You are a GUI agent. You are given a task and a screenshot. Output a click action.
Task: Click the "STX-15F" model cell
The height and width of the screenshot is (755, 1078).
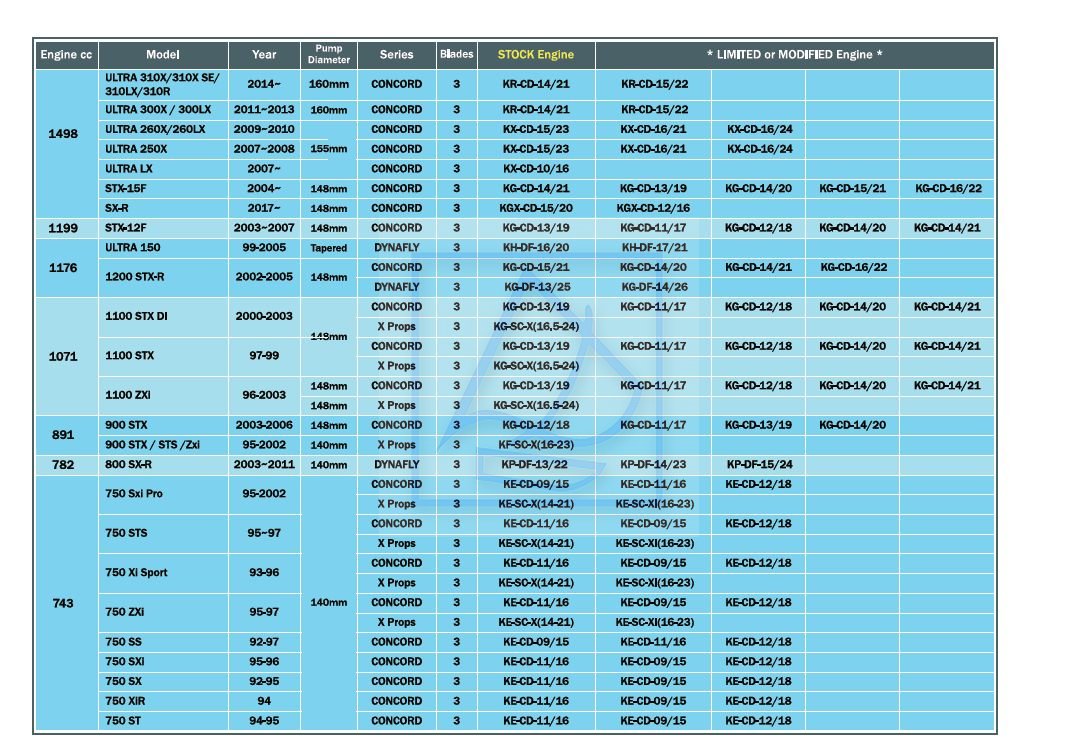point(163,188)
